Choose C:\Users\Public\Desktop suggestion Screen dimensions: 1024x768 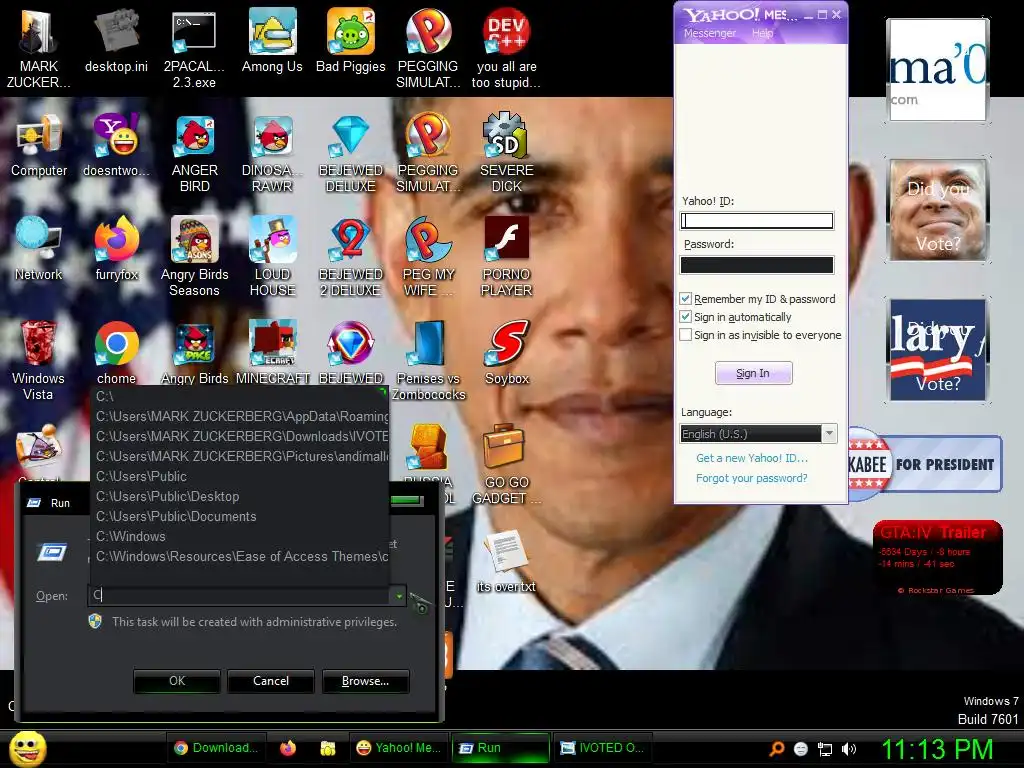coord(240,496)
